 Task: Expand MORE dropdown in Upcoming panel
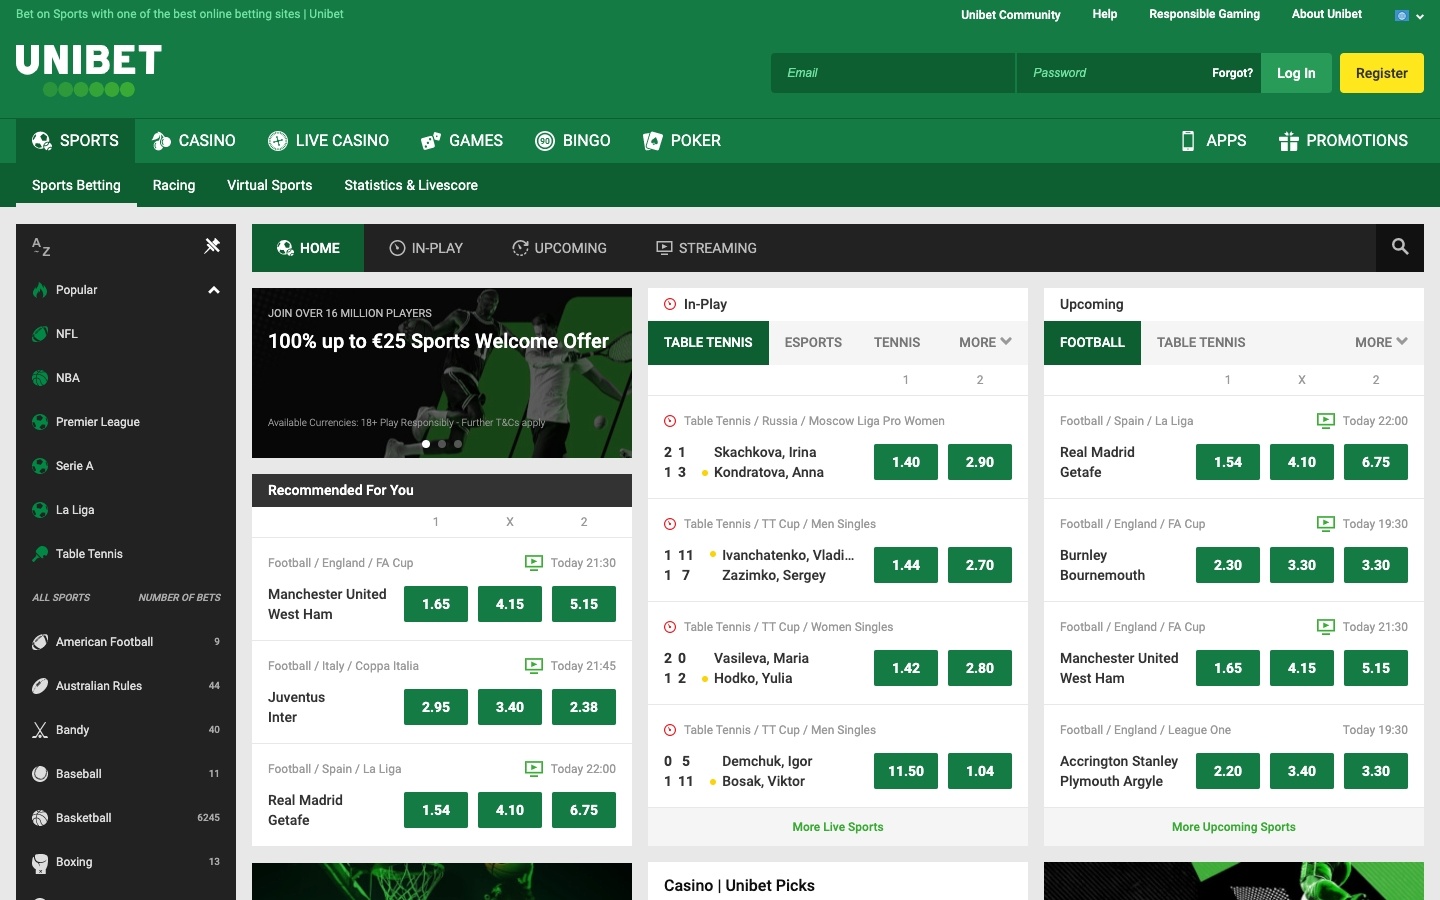click(x=1381, y=342)
